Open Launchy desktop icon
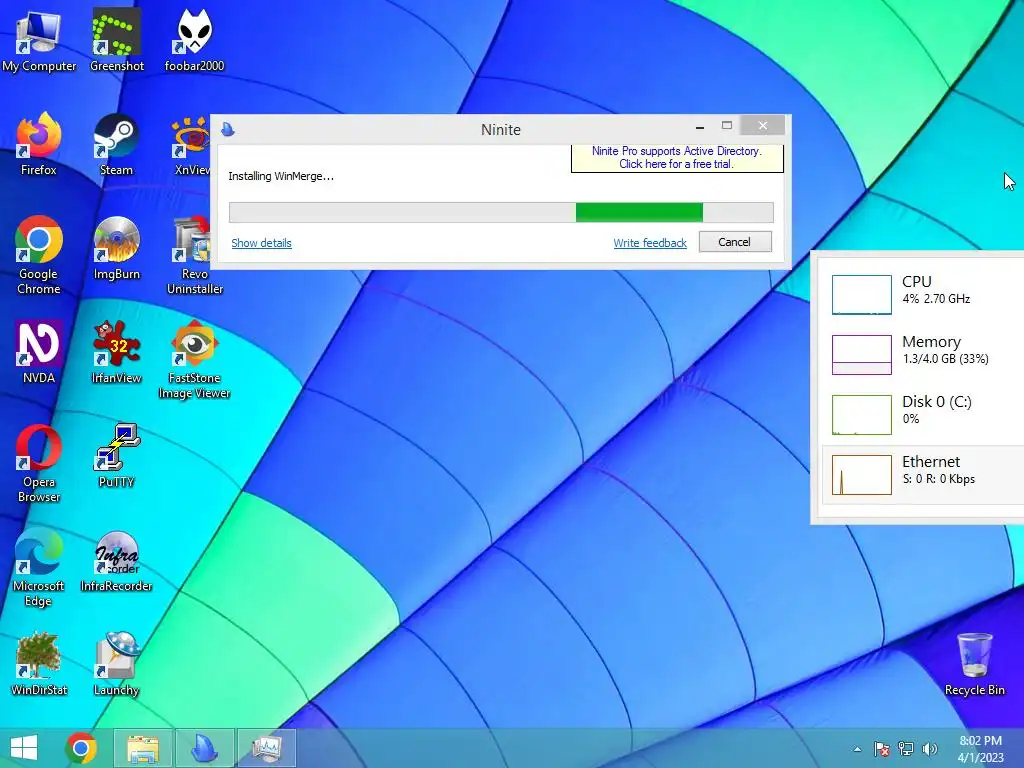Screen dimensions: 1024x768 (116, 664)
